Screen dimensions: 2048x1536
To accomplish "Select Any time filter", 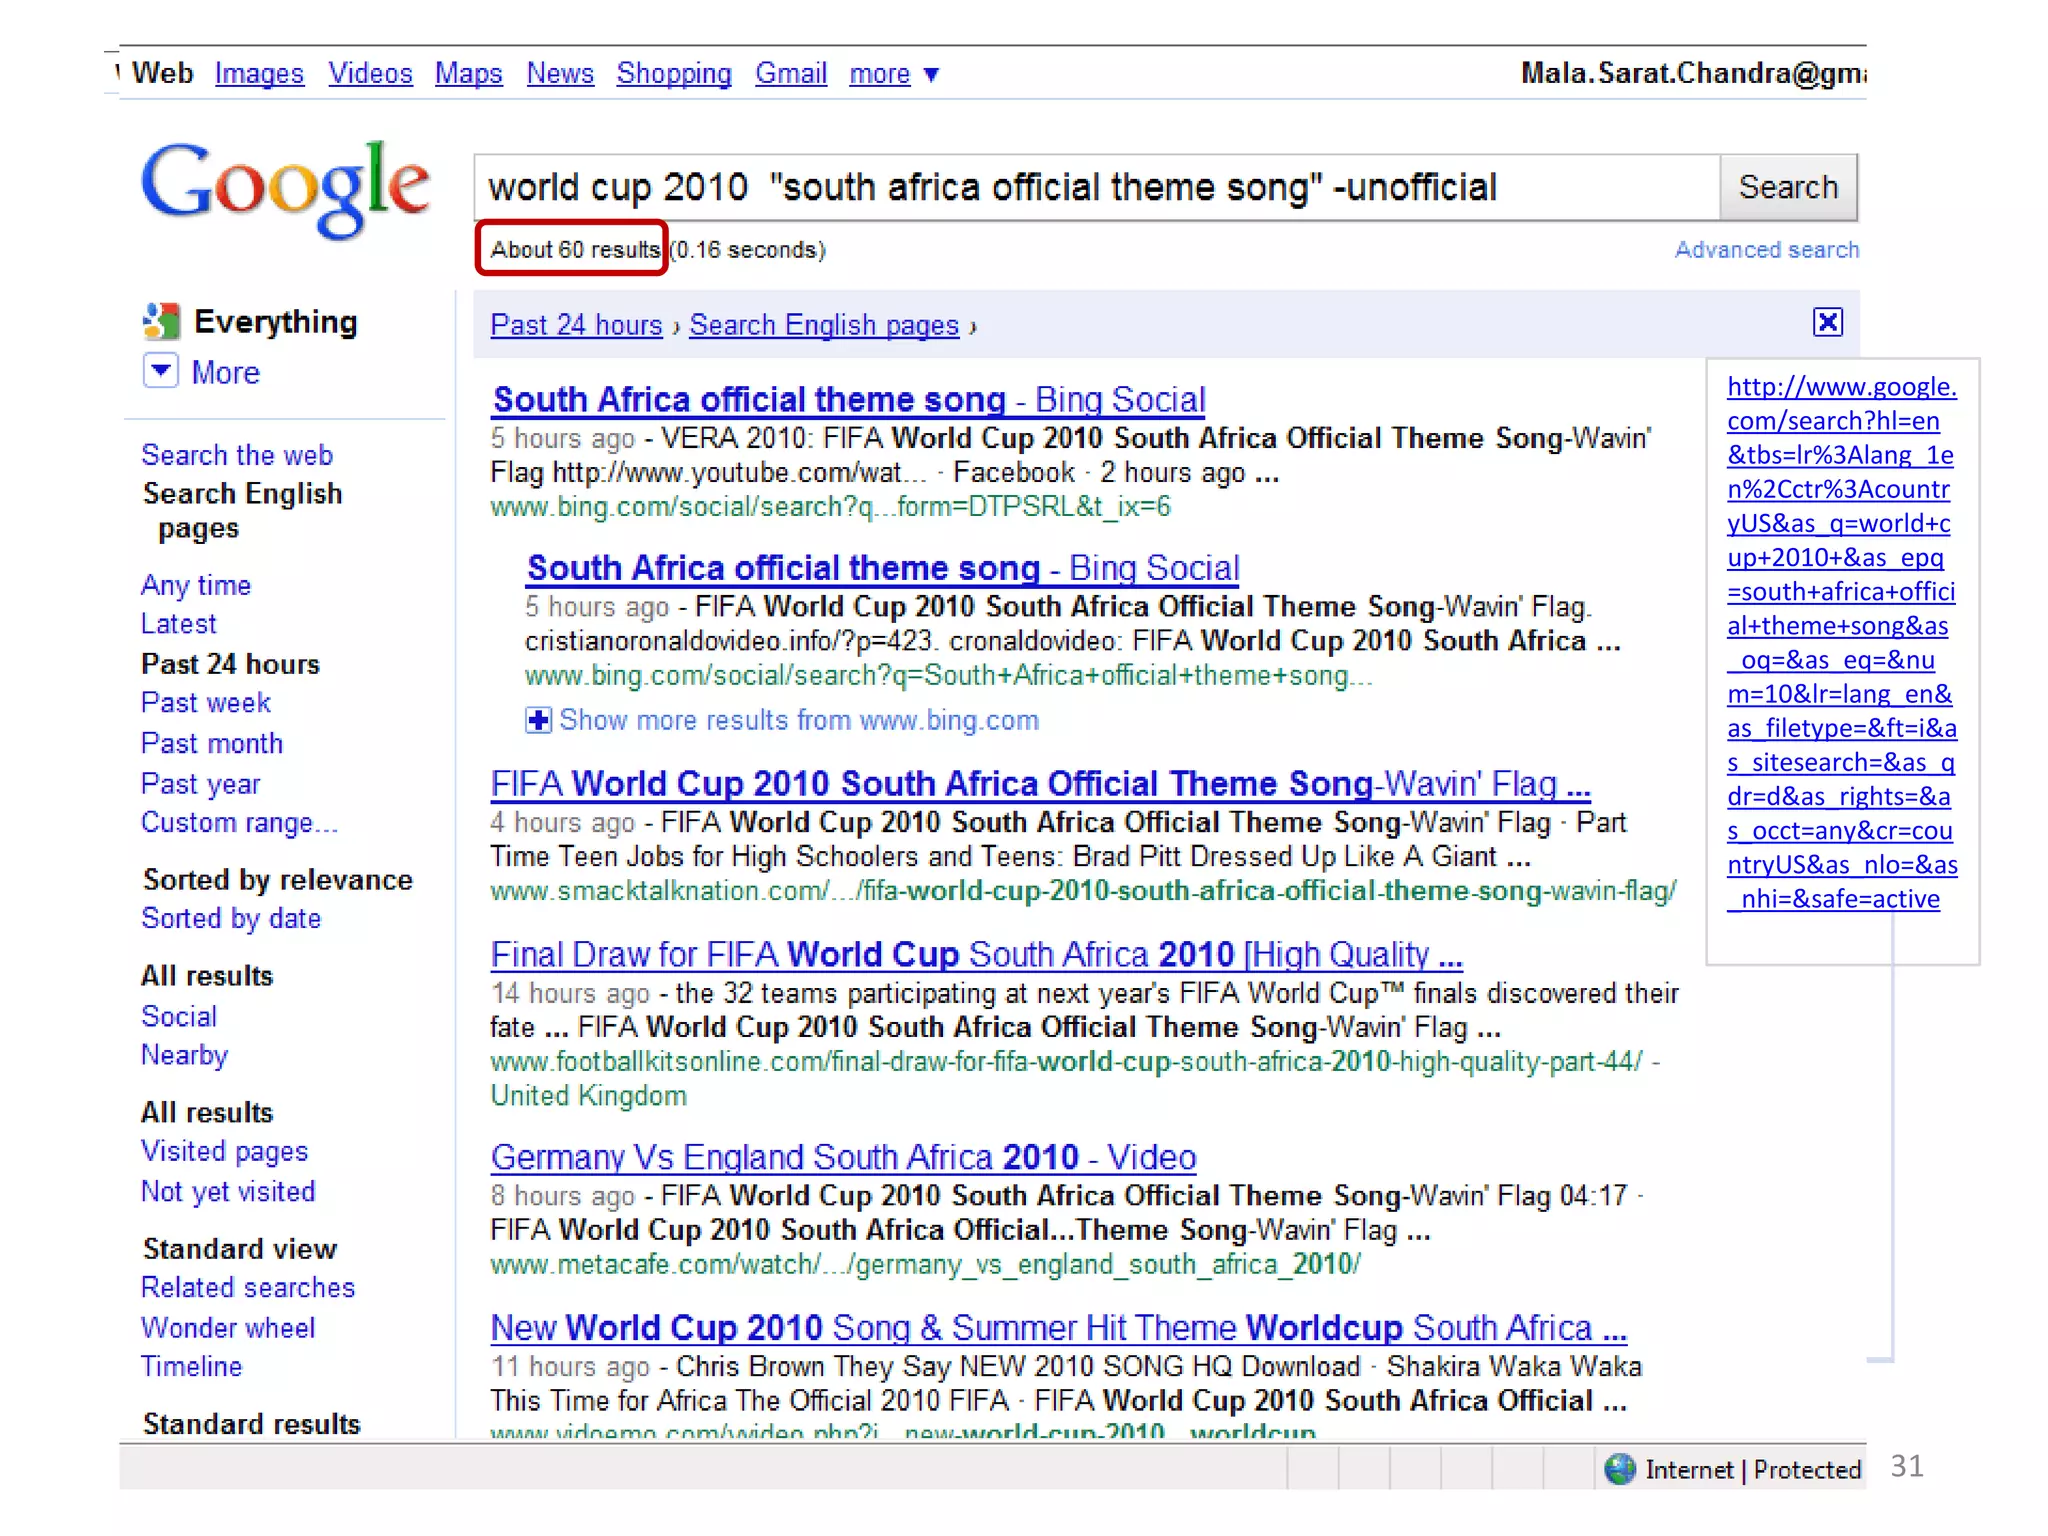I will pyautogui.click(x=196, y=585).
